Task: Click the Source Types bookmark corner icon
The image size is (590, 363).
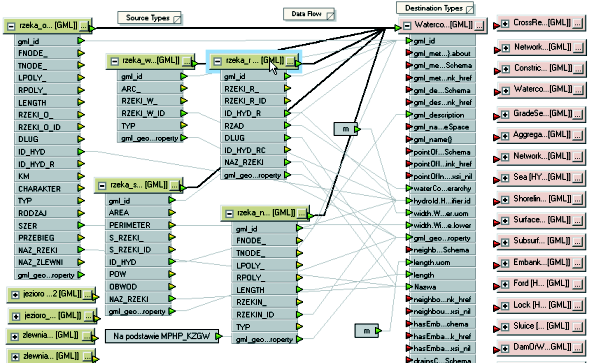Action: point(177,19)
